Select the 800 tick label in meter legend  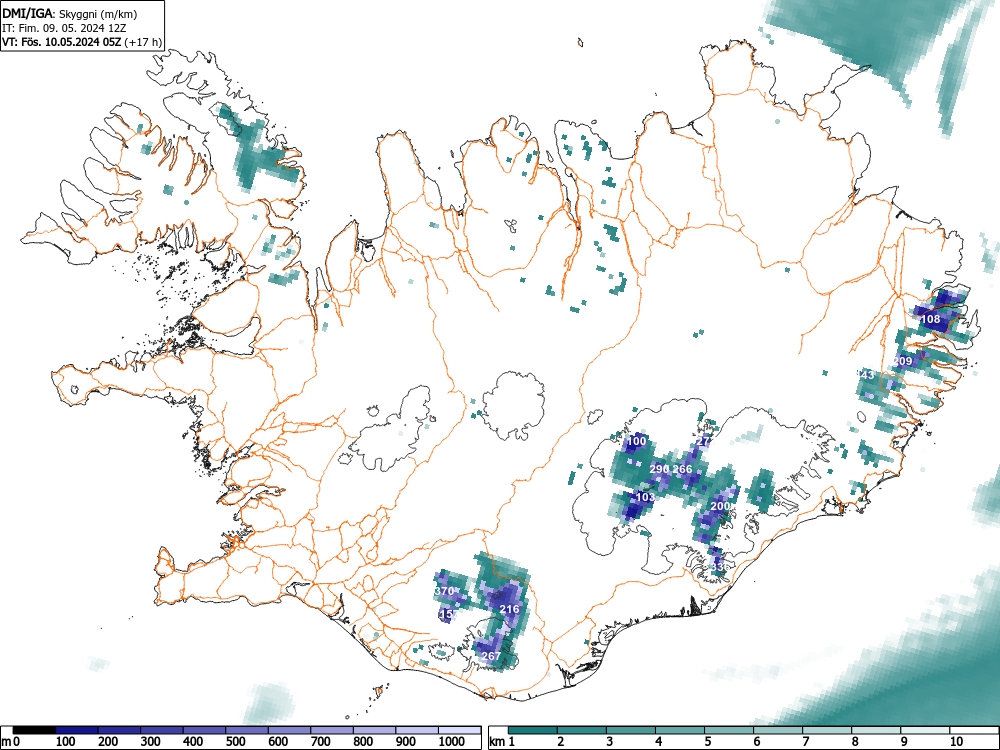pos(363,742)
